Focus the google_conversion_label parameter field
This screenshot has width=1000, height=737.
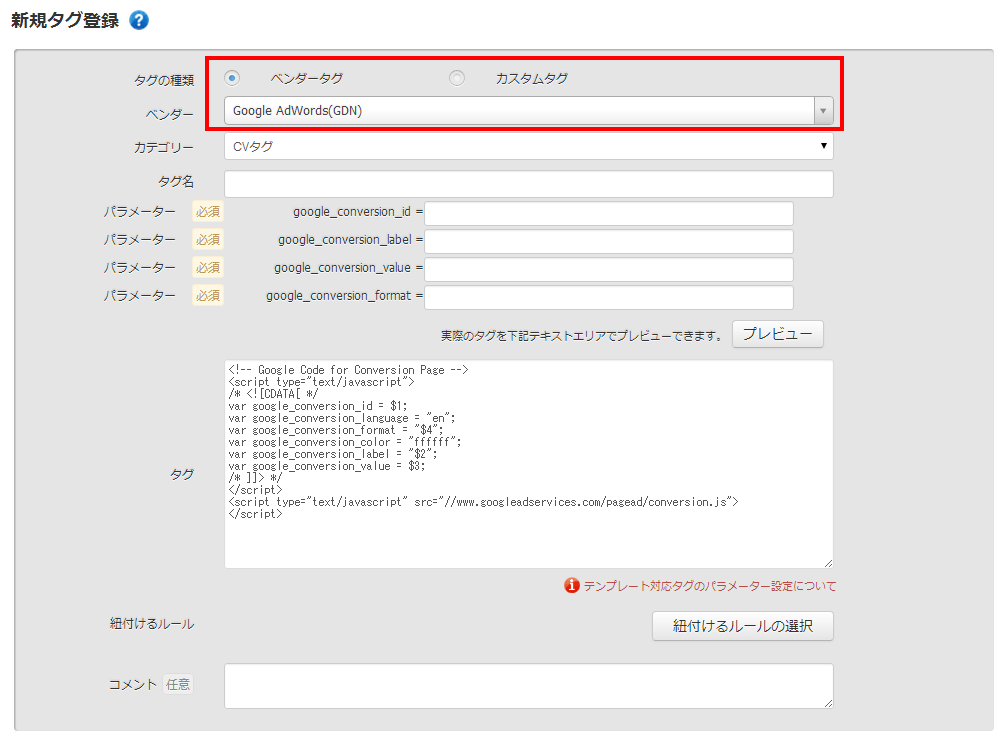click(x=608, y=242)
